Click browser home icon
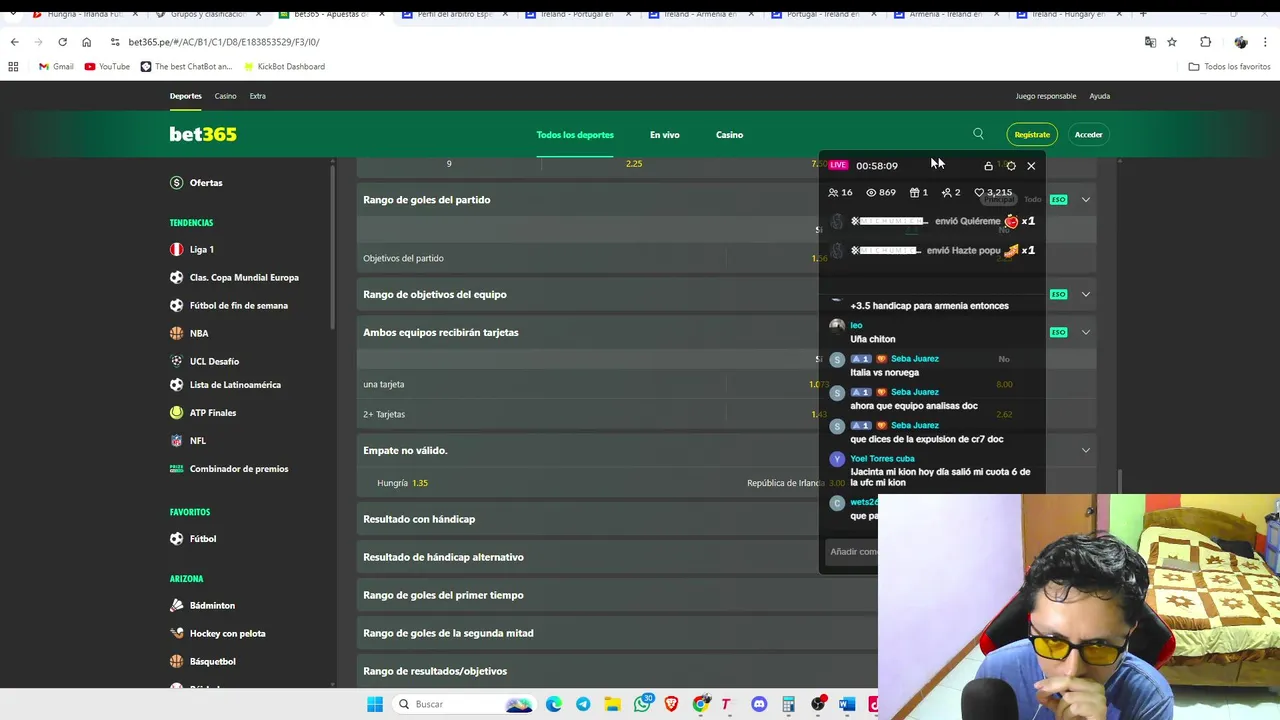 pyautogui.click(x=86, y=42)
